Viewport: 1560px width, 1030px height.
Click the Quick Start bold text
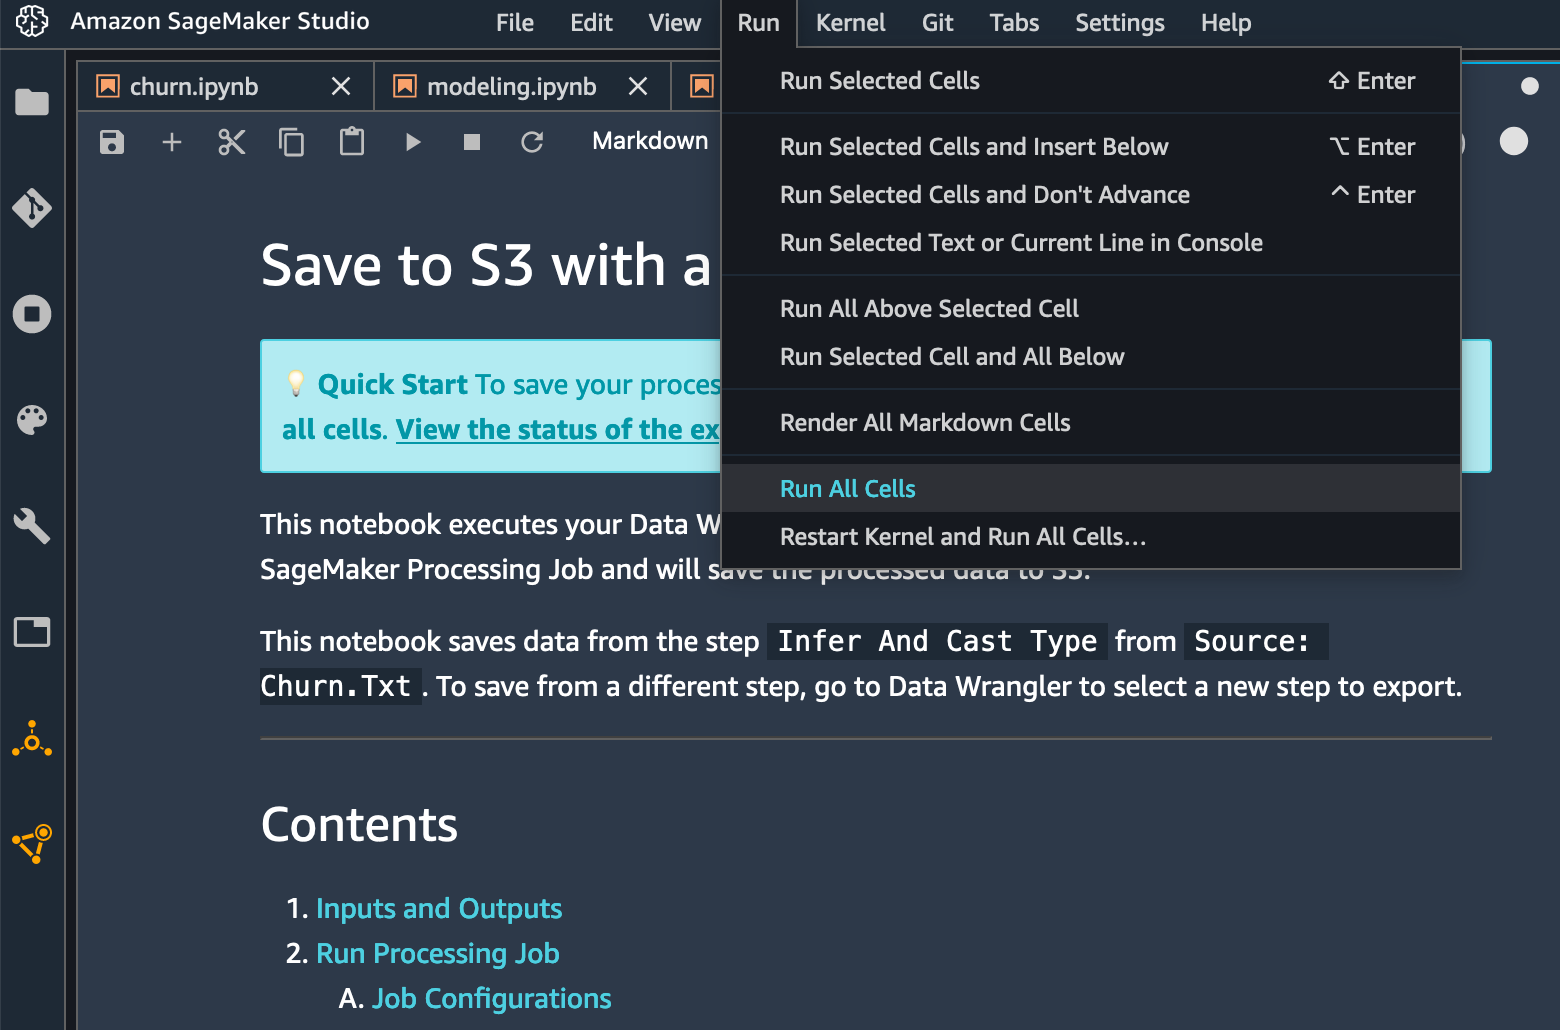[392, 384]
